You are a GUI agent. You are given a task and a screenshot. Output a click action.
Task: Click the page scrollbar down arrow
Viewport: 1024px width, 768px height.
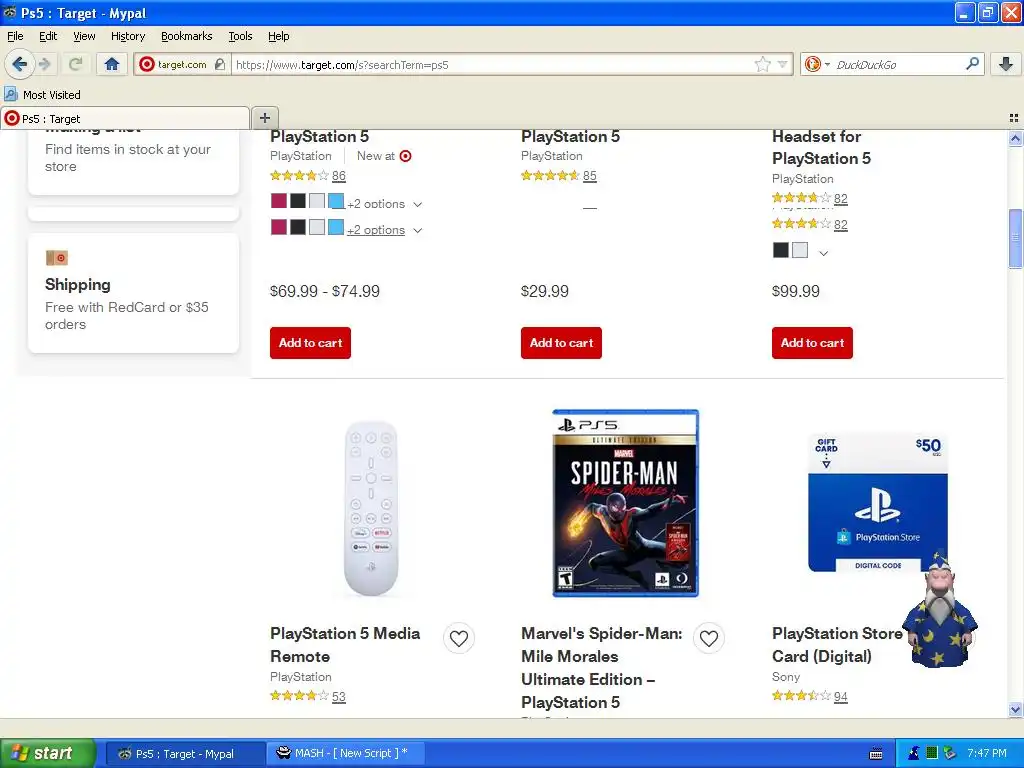click(x=1015, y=709)
